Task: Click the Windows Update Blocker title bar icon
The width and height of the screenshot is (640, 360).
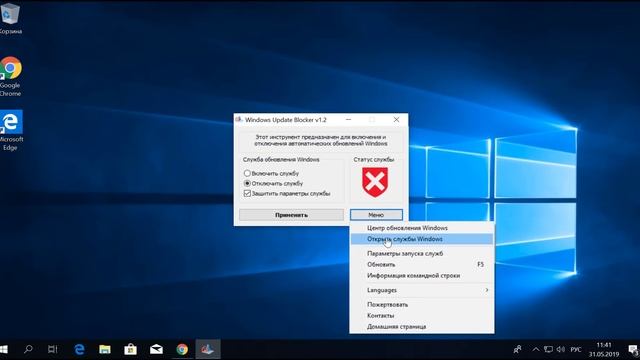Action: pos(239,119)
